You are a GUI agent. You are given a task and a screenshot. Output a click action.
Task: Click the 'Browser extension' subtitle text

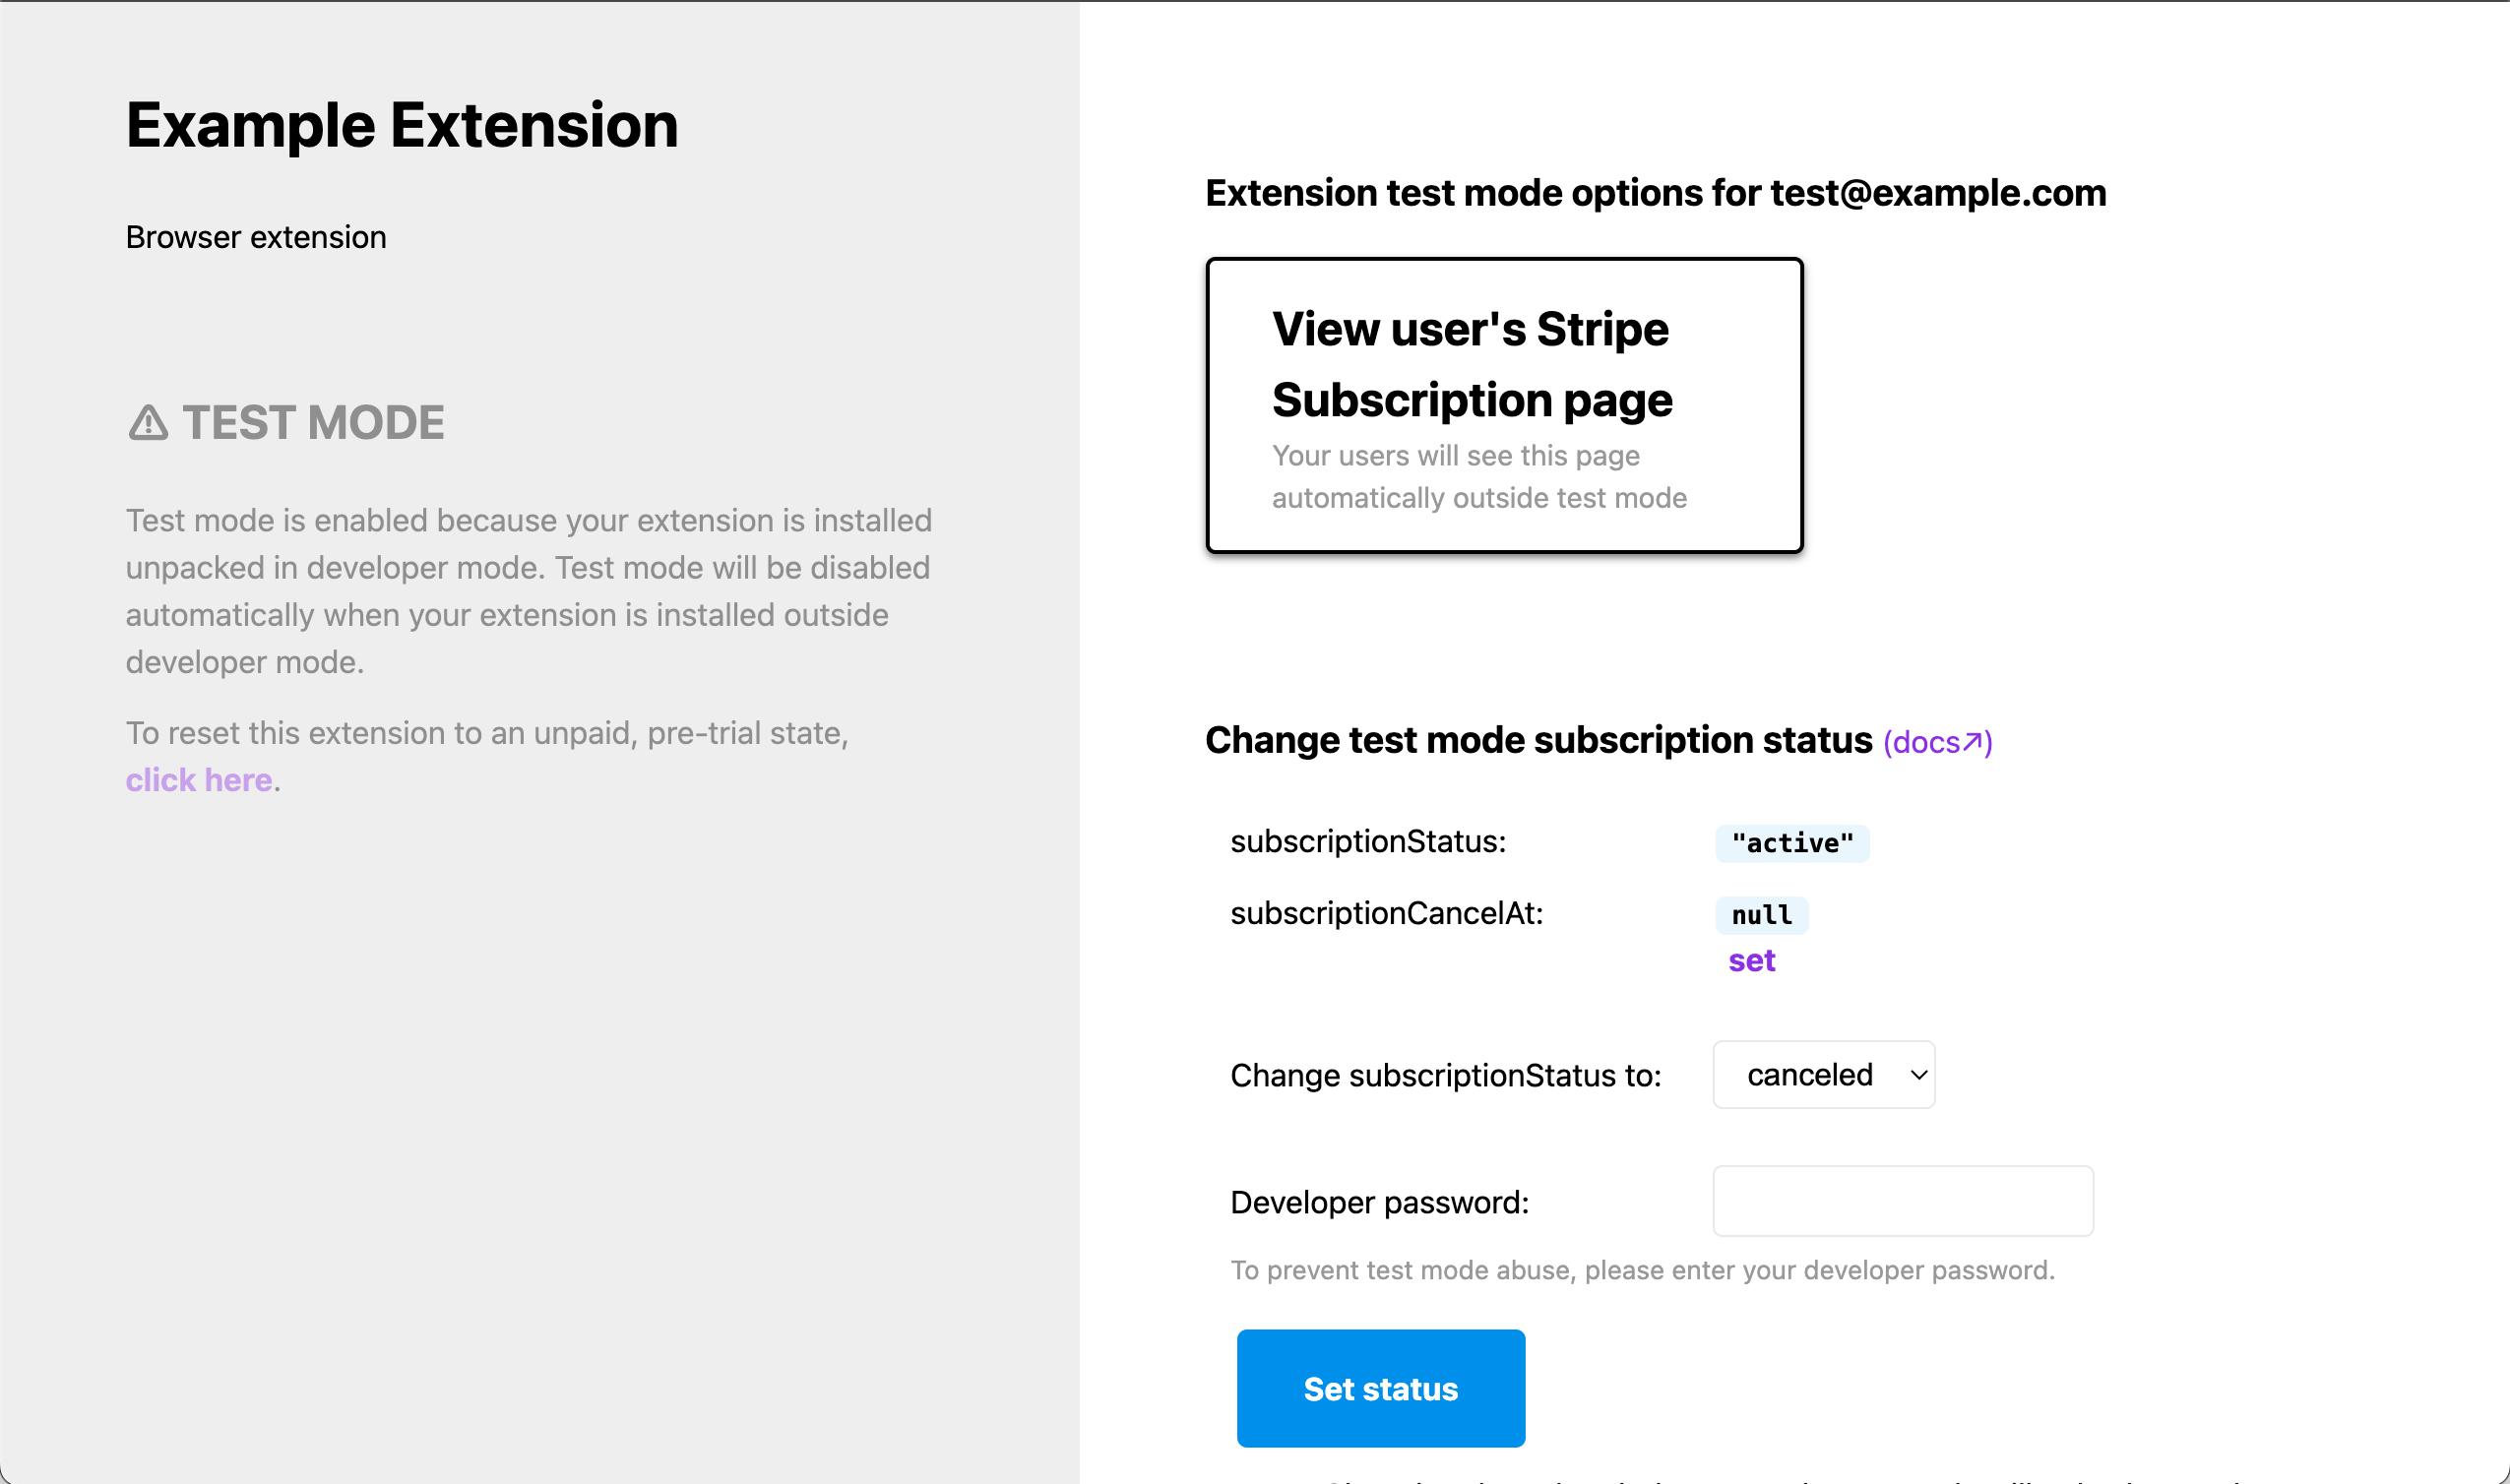(256, 237)
